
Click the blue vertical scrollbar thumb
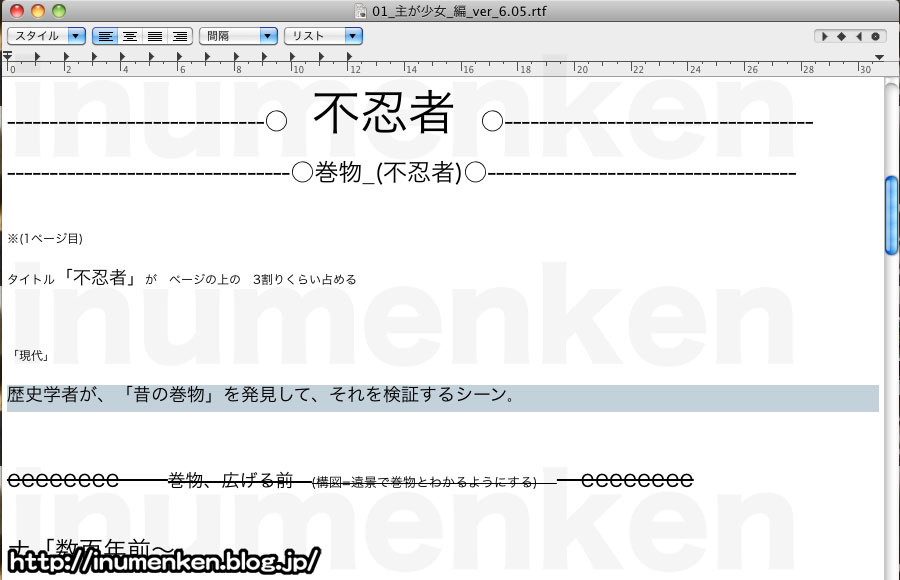891,215
